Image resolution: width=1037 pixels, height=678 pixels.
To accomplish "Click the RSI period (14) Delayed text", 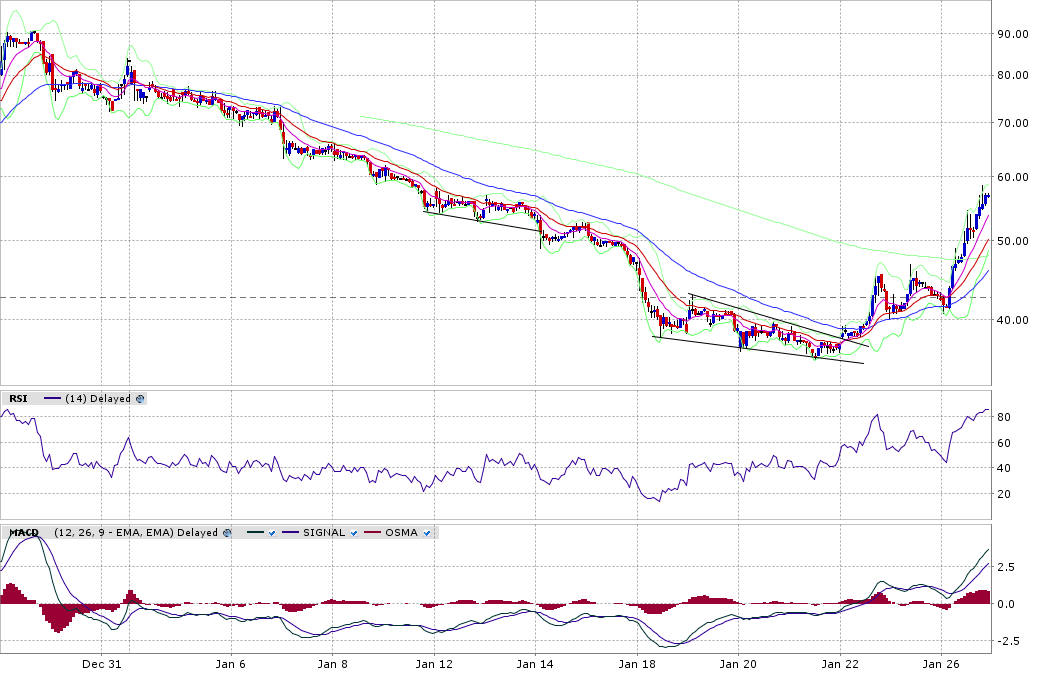I will [x=98, y=399].
